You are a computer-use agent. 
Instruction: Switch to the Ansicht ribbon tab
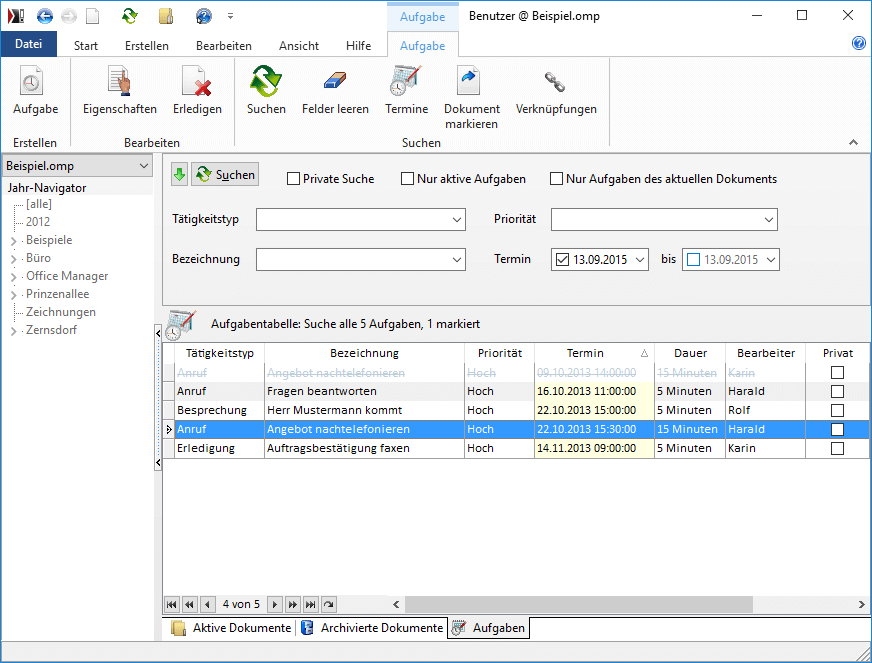(x=299, y=46)
